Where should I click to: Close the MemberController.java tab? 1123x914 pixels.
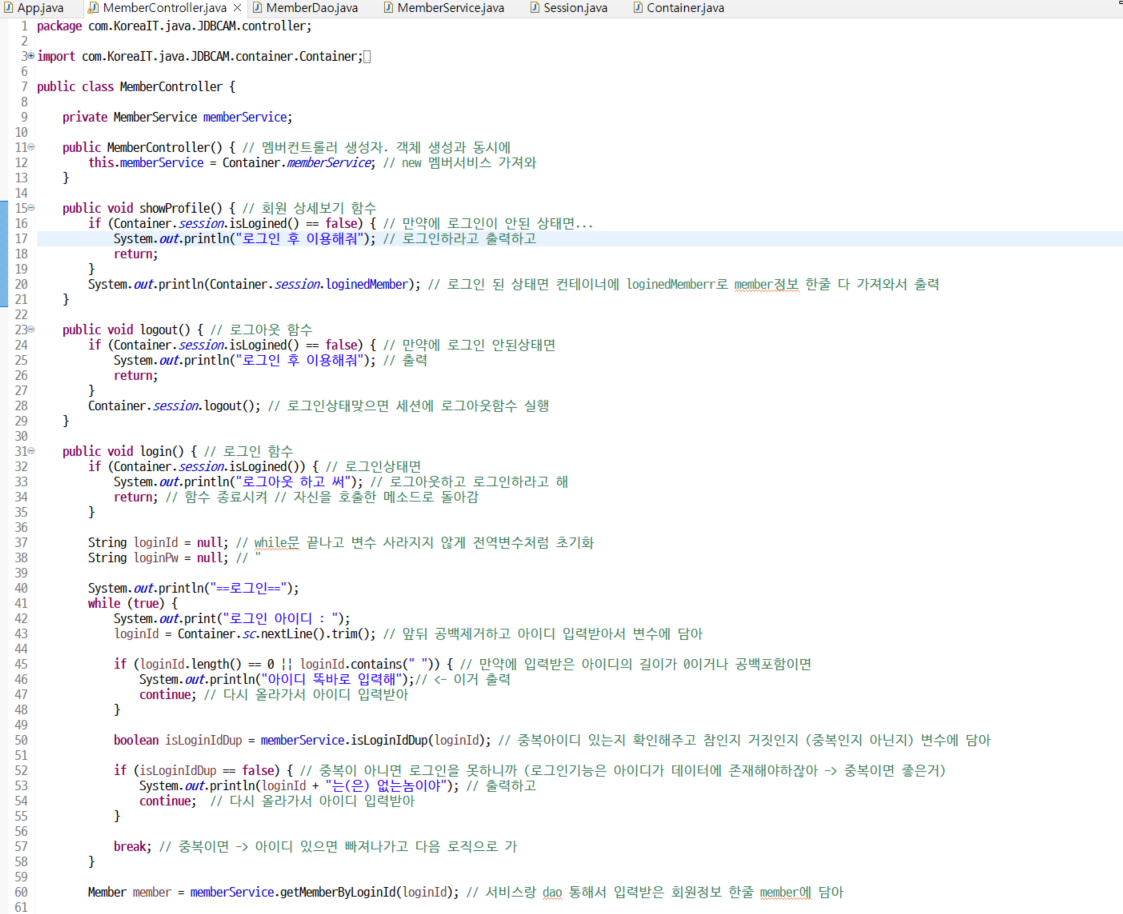(237, 8)
